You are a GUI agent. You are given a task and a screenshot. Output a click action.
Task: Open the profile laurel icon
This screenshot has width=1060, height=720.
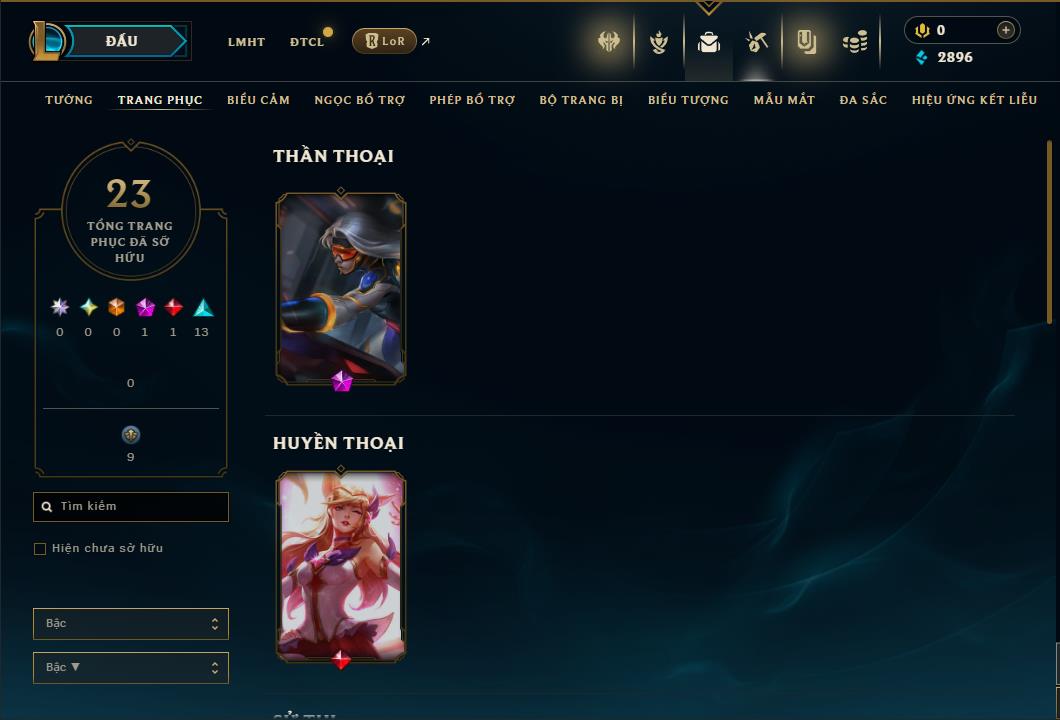658,42
